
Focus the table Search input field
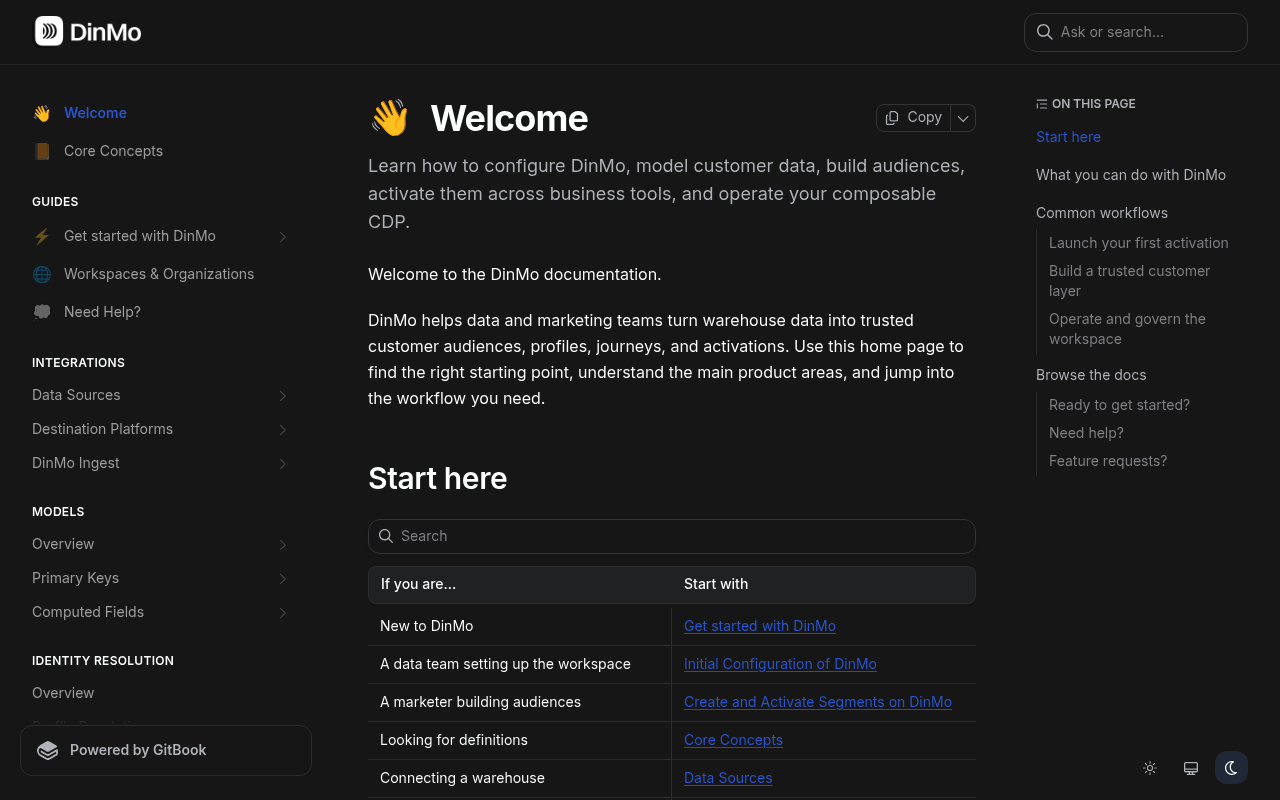(672, 536)
